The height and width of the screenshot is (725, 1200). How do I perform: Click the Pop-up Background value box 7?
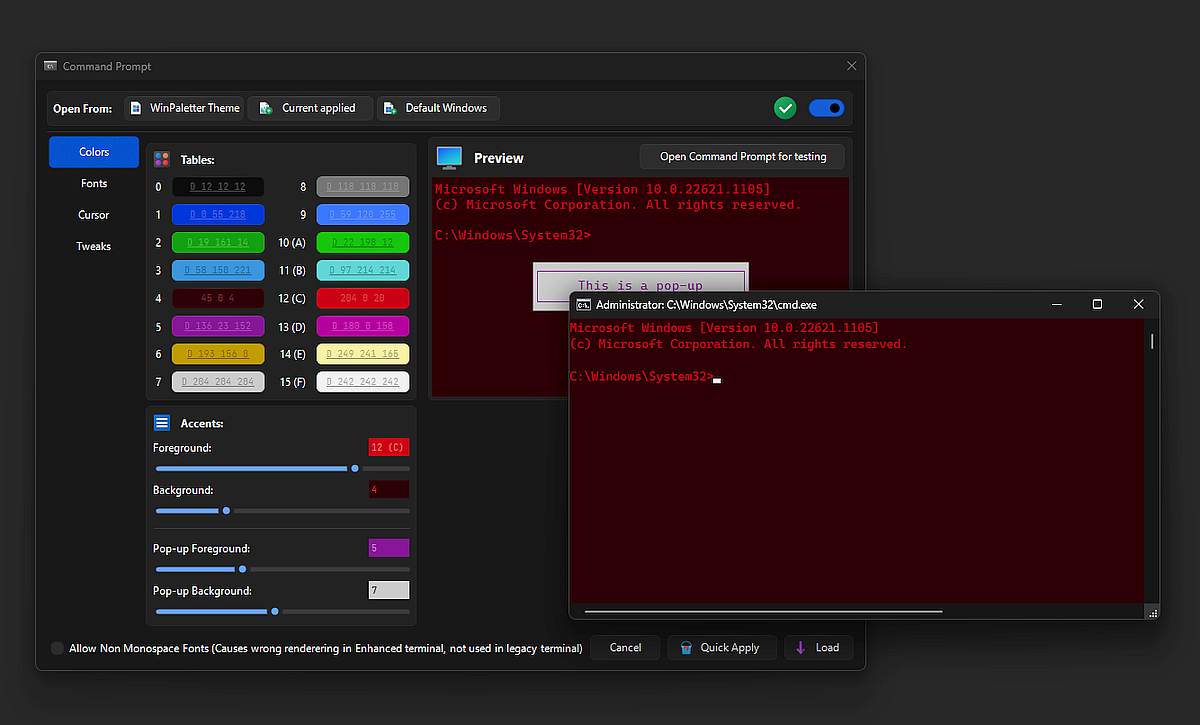[x=389, y=590]
